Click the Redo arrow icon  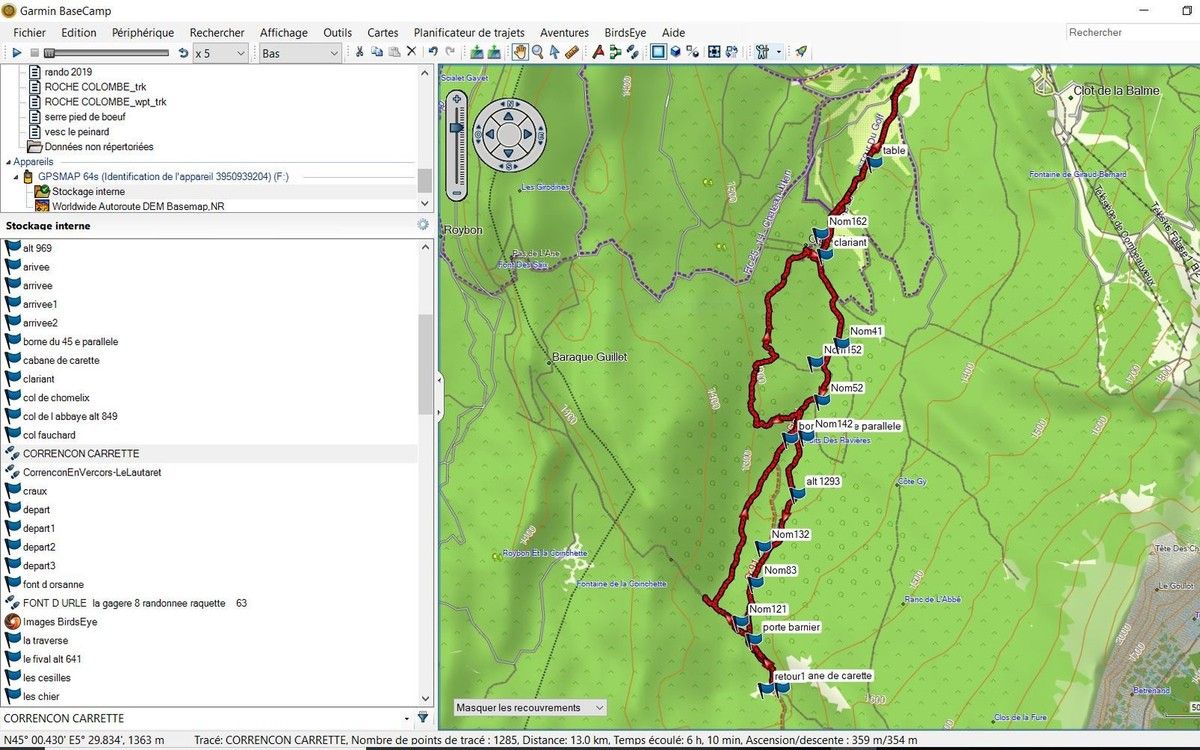(451, 53)
